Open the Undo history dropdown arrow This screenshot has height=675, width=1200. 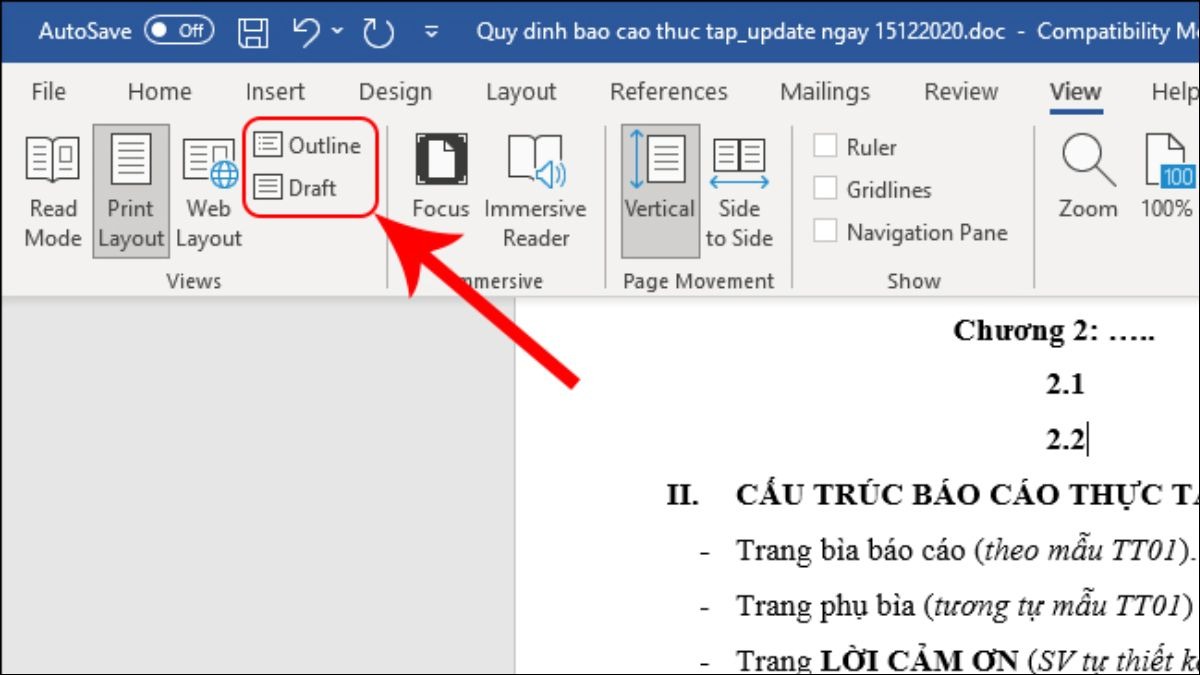click(x=338, y=31)
